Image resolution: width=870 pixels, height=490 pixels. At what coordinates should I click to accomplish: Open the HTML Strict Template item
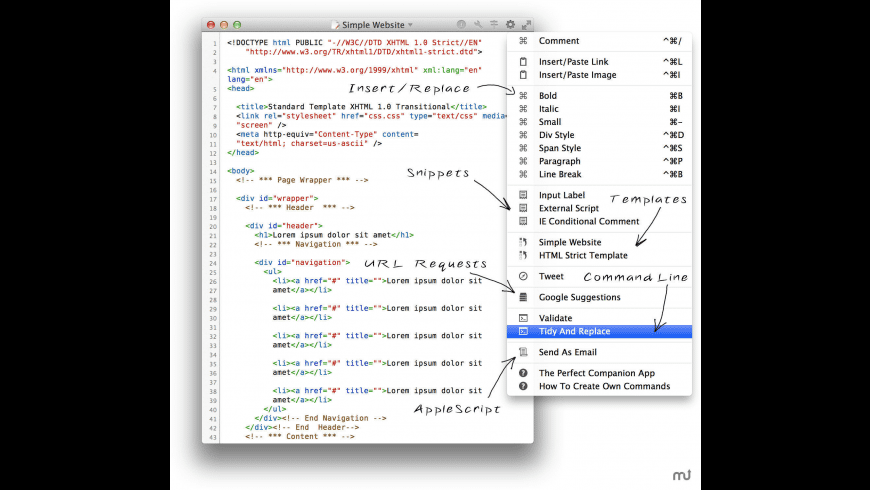599,255
